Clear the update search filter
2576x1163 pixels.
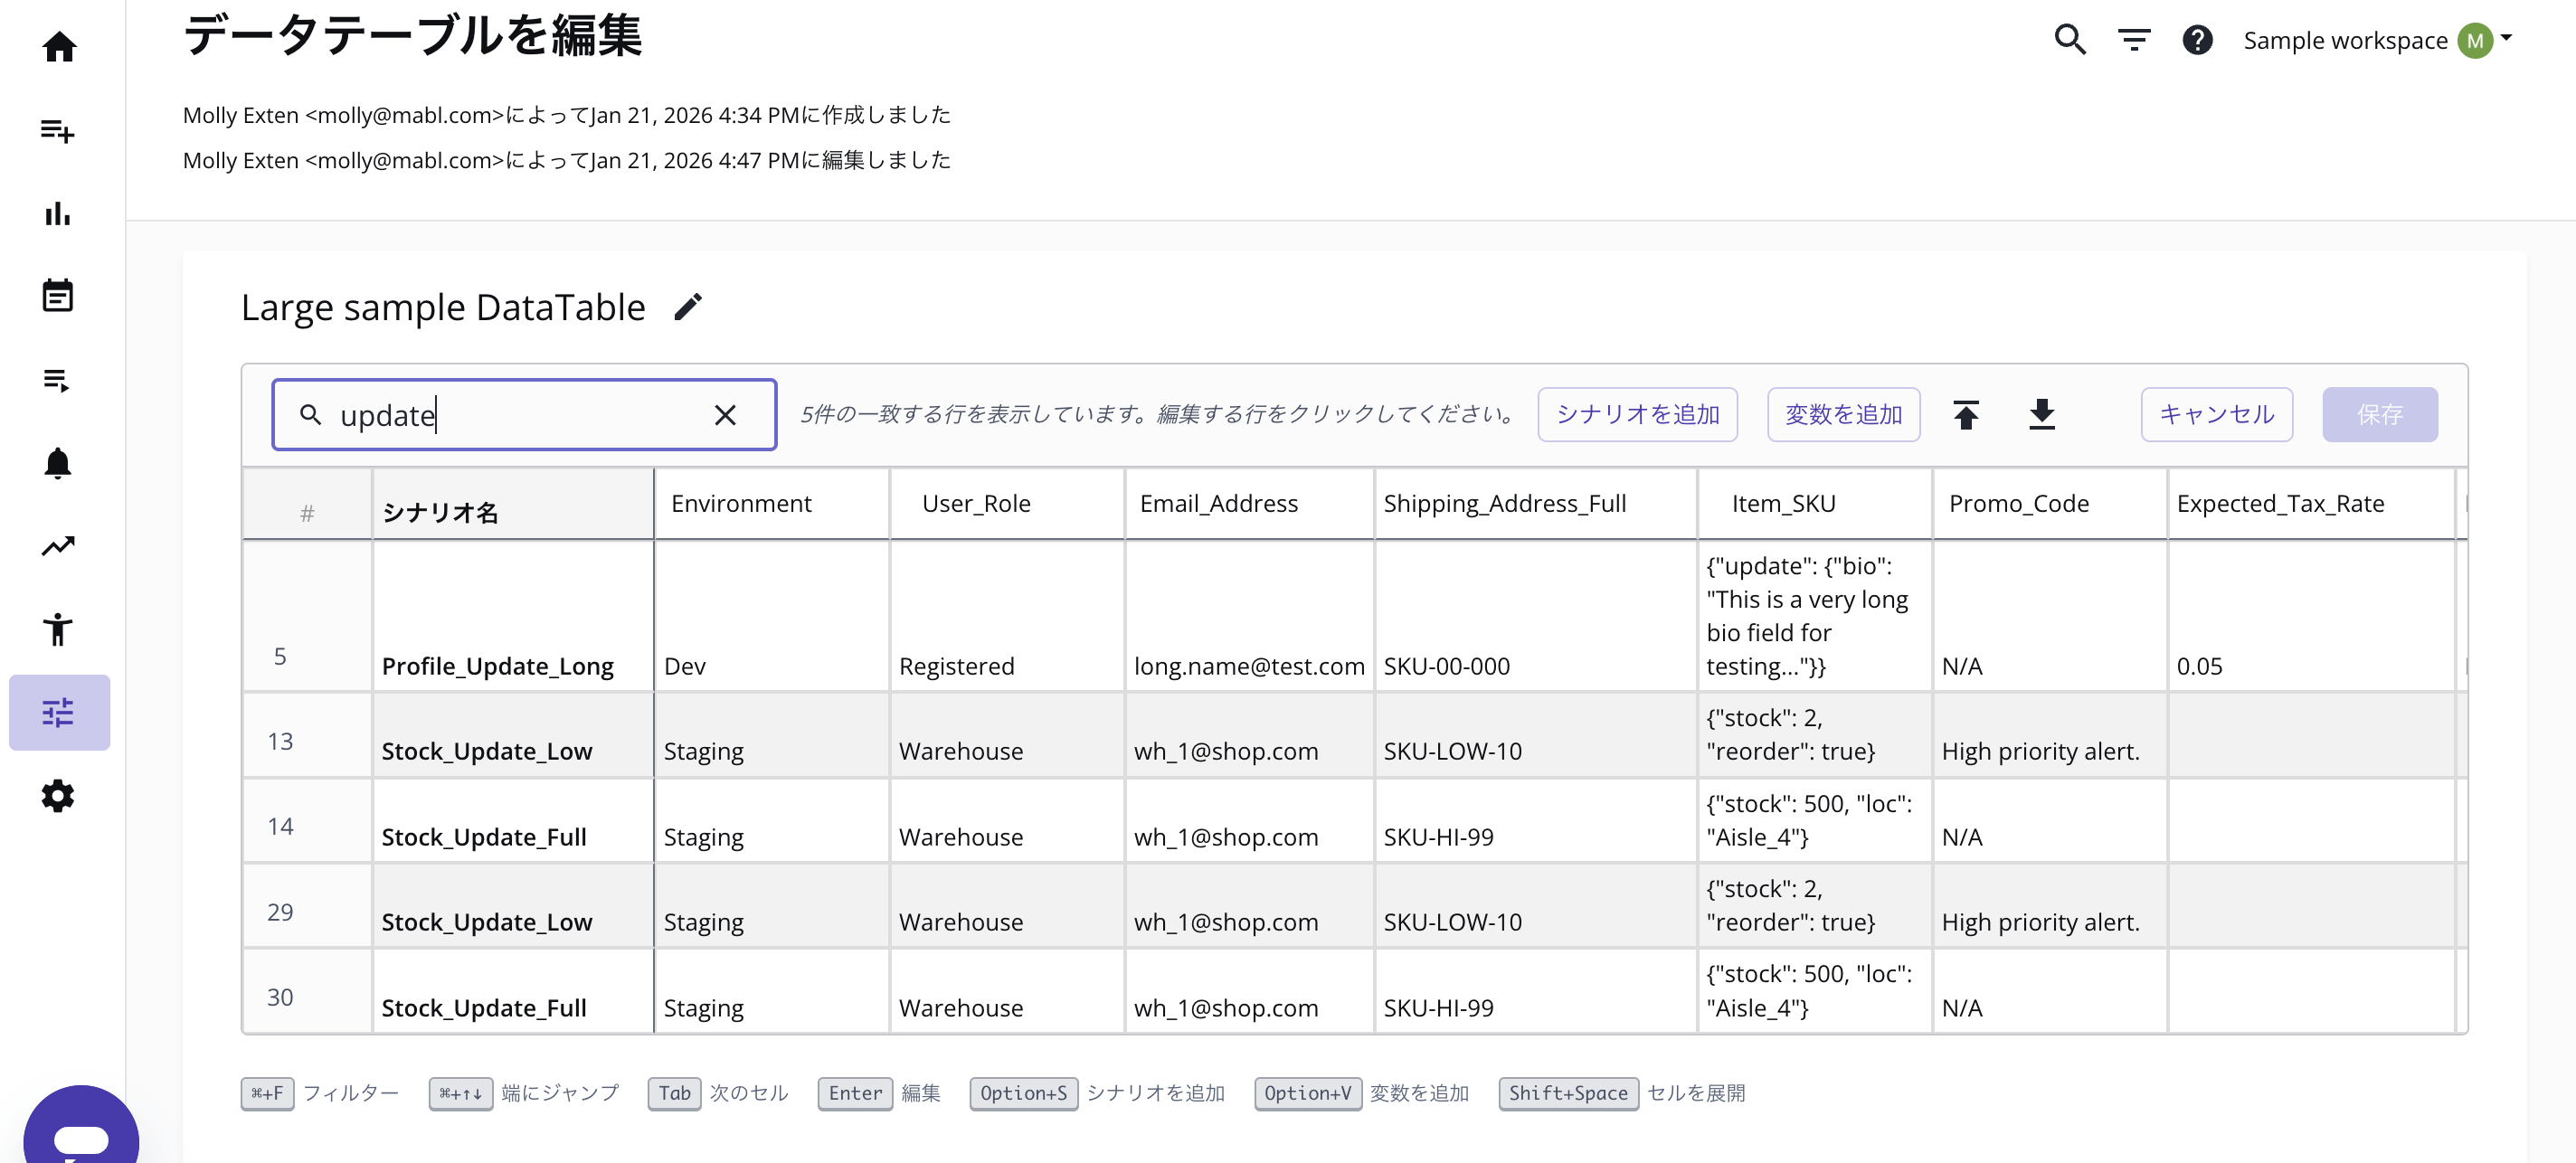pyautogui.click(x=725, y=415)
